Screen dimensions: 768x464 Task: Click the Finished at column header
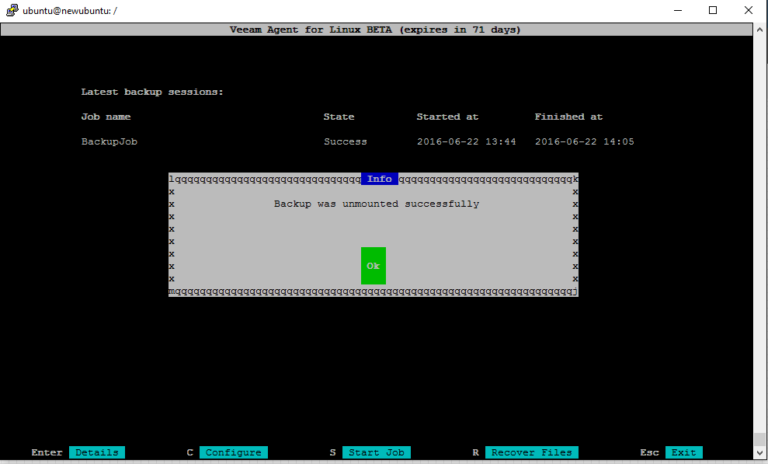pos(568,117)
